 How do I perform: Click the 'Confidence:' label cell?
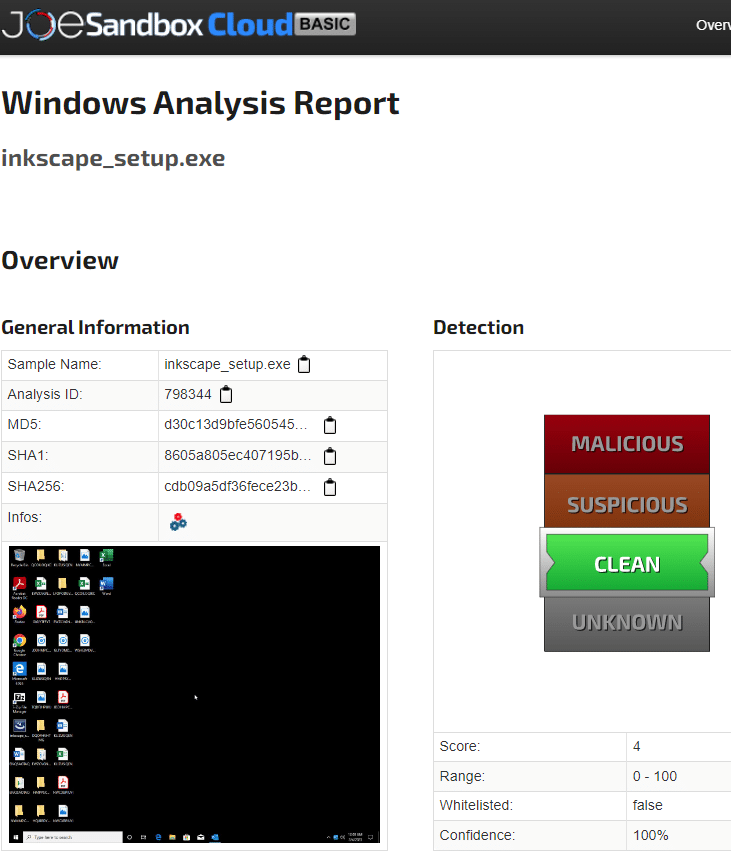530,835
